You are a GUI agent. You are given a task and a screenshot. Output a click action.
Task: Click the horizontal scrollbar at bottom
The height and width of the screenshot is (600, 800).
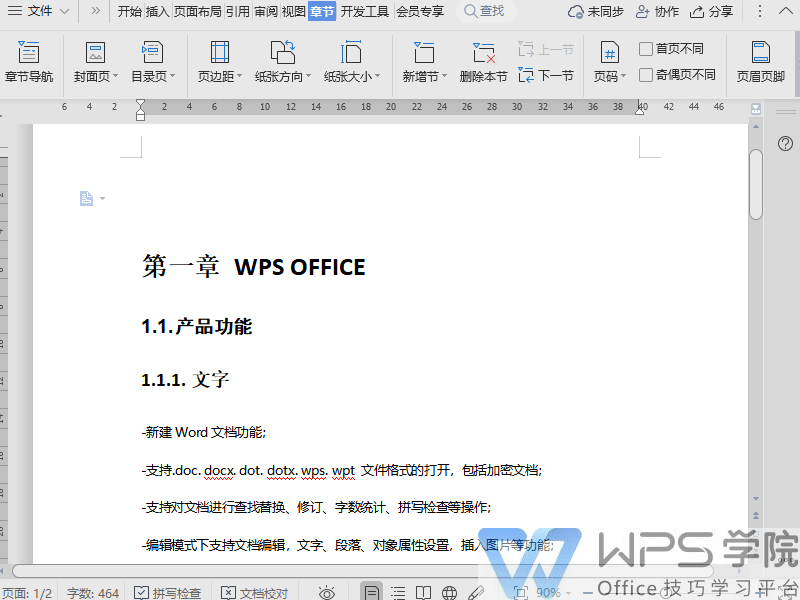pyautogui.click(x=362, y=570)
